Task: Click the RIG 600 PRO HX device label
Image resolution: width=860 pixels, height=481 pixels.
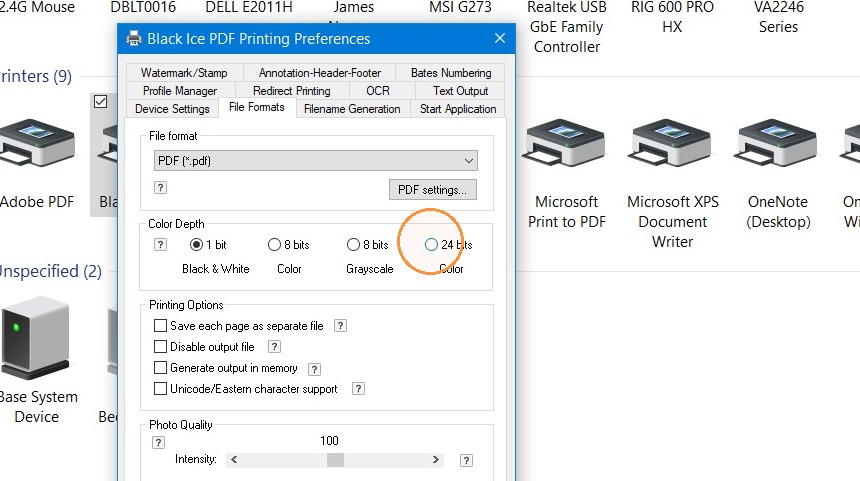Action: [672, 17]
